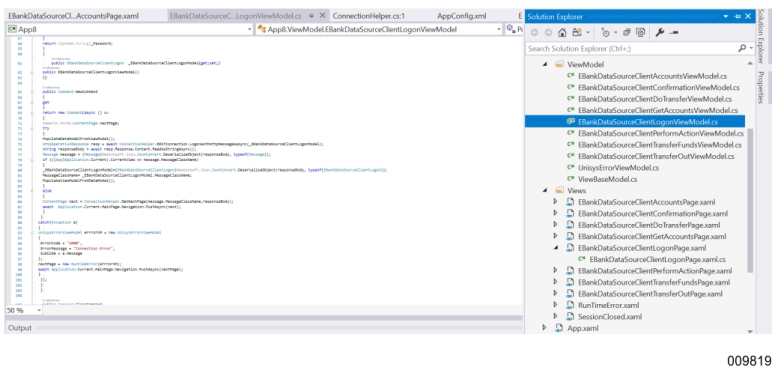
Task: Select the ViewModel folder icon
Action: pyautogui.click(x=559, y=64)
